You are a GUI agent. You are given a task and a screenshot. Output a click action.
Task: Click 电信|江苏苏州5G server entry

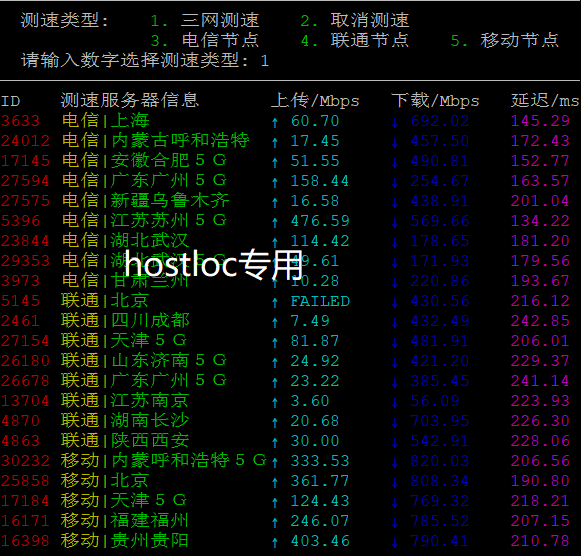(144, 221)
